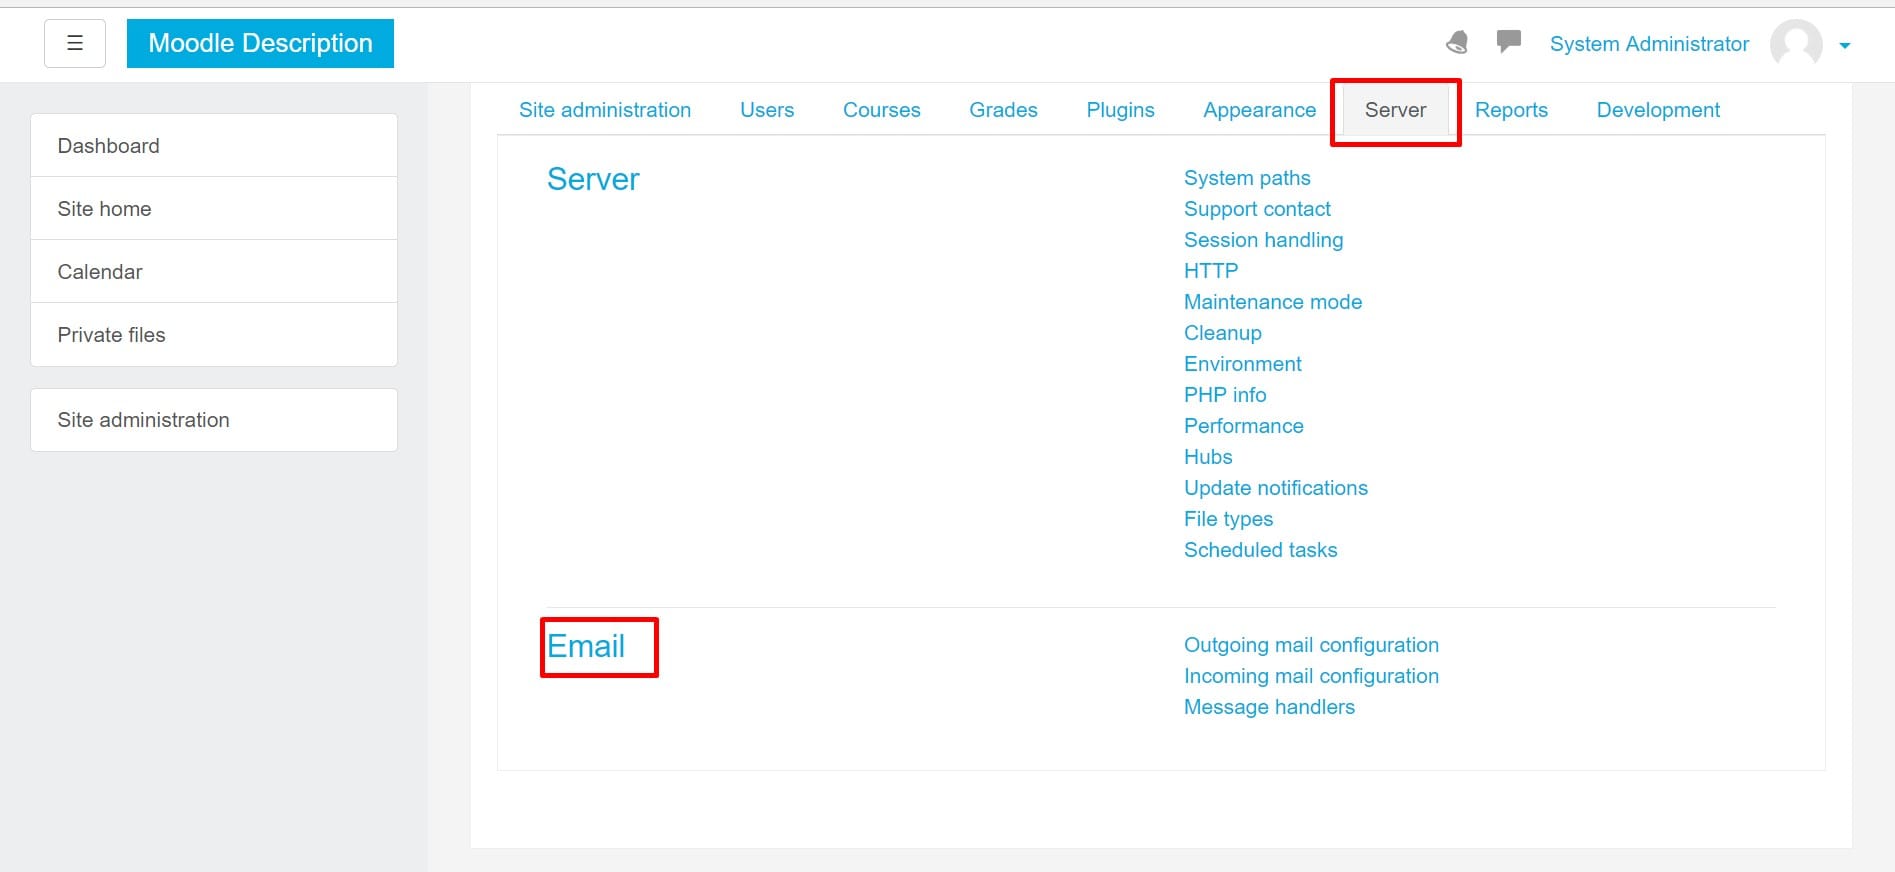Open Calendar in the side menu
This screenshot has height=872, width=1895.
point(214,272)
